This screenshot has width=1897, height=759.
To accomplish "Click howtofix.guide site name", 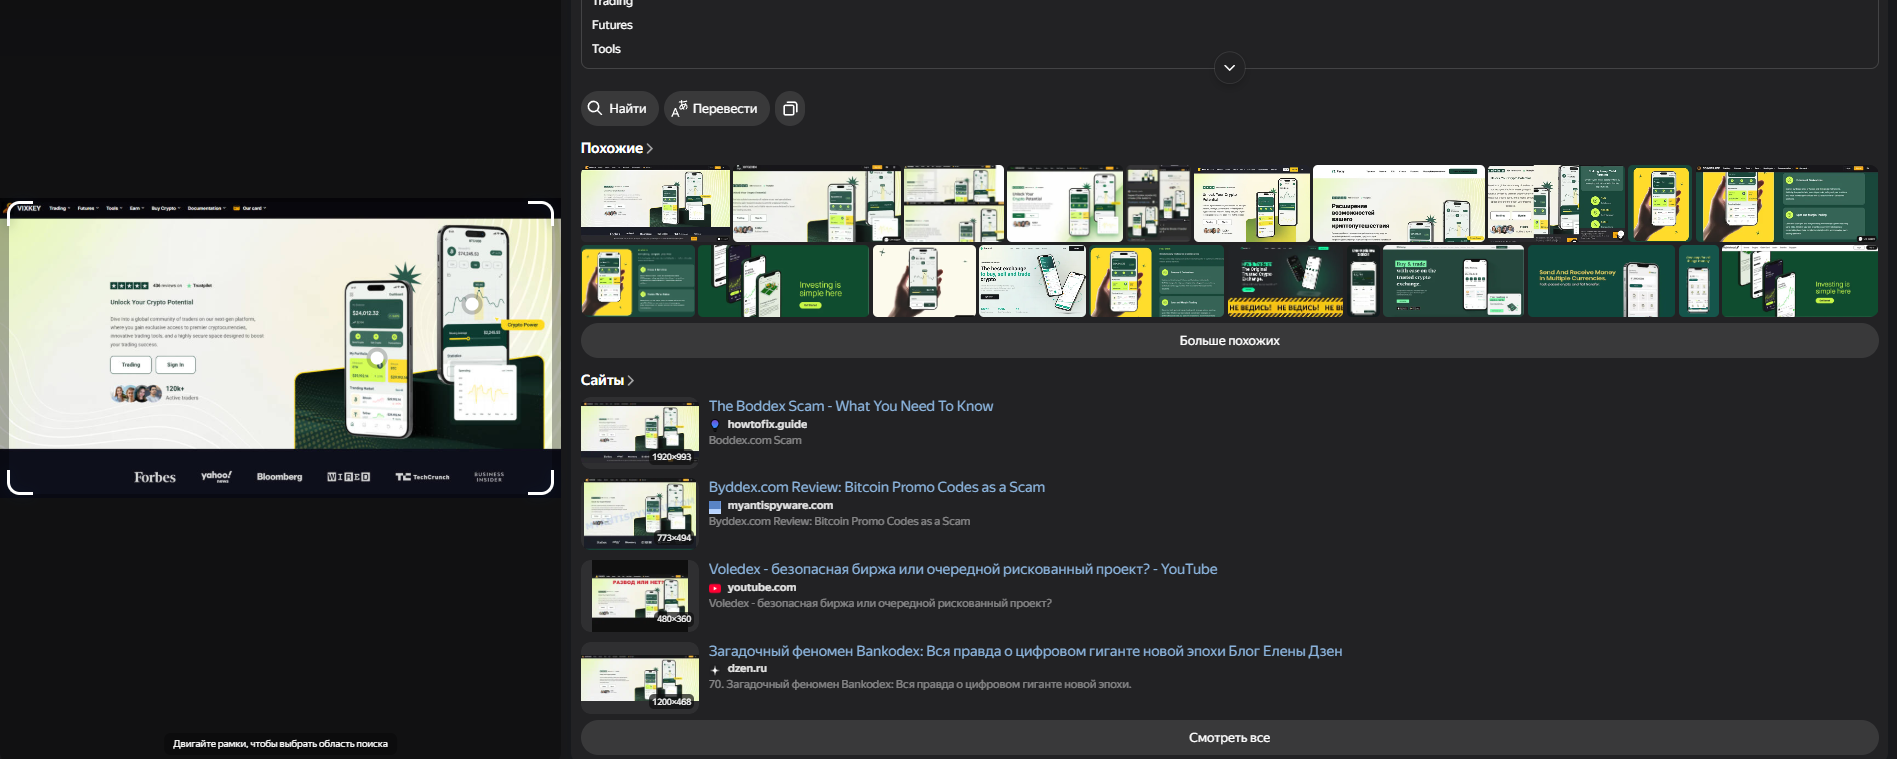I will point(767,424).
